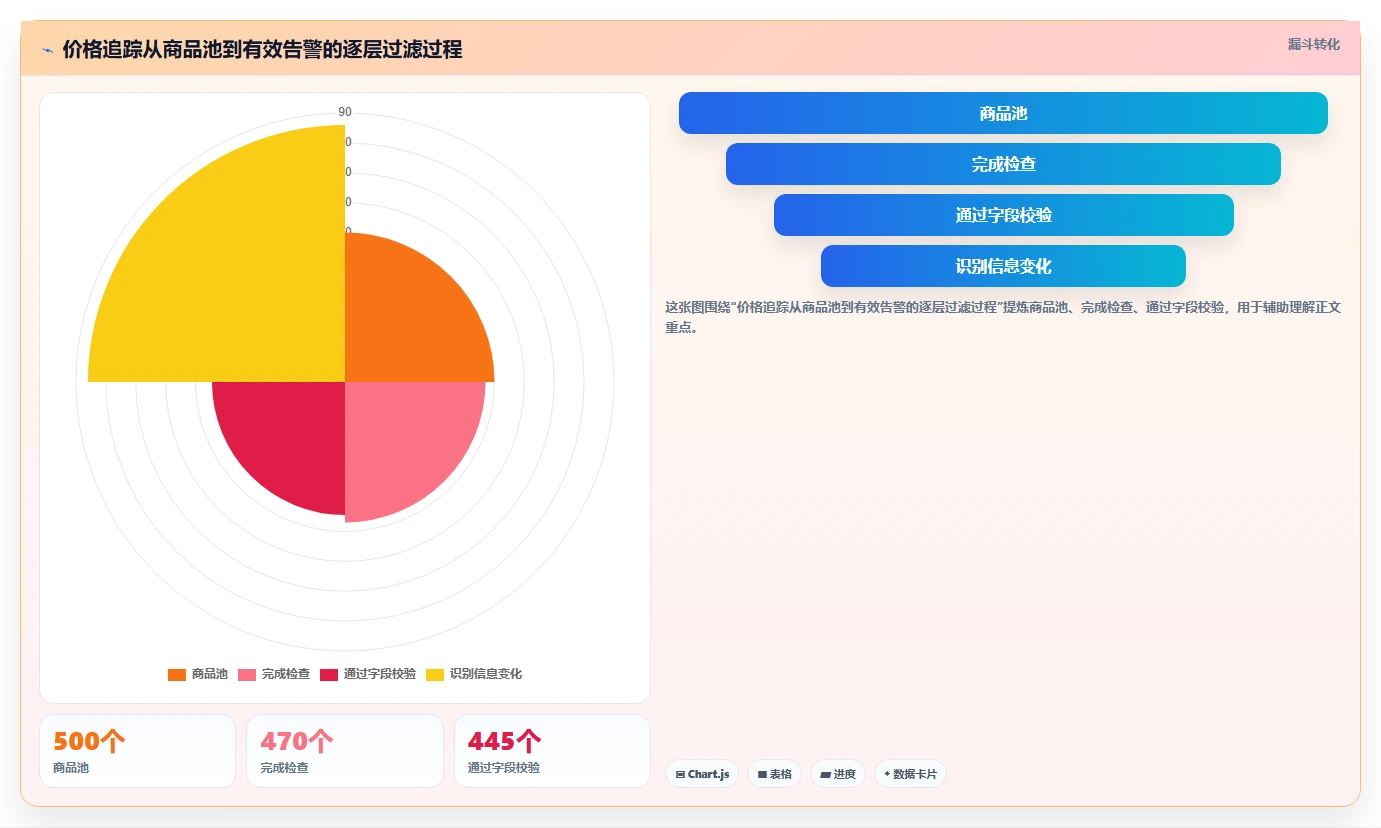Click the pink 完成检查 polar segment
This screenshot has width=1381, height=828.
pos(405,440)
